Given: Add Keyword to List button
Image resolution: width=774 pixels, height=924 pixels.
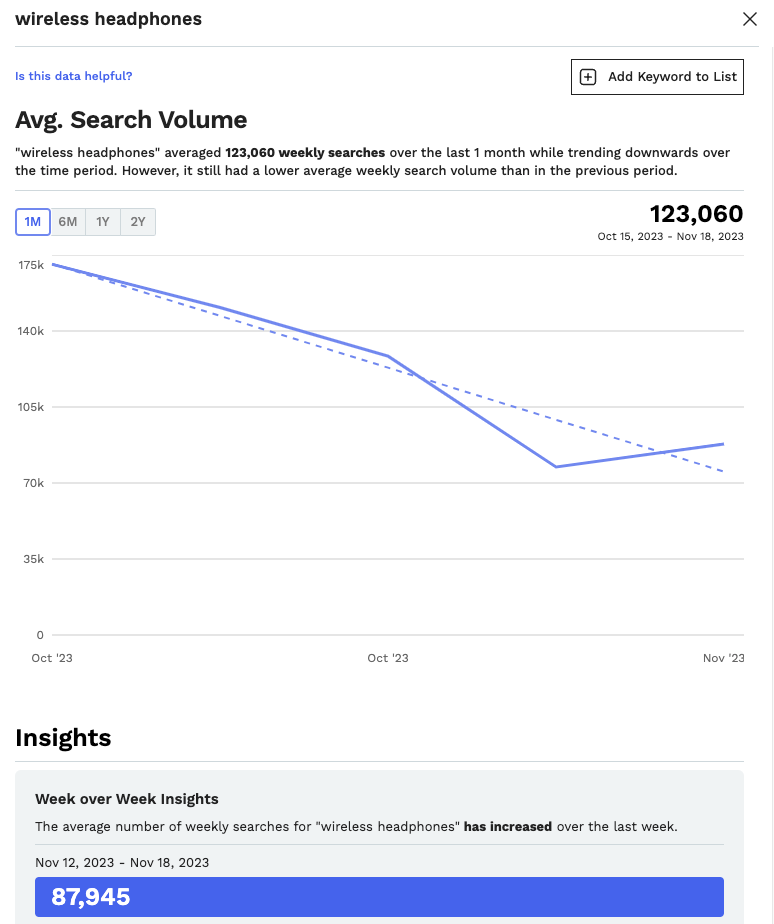Looking at the screenshot, I should point(657,77).
